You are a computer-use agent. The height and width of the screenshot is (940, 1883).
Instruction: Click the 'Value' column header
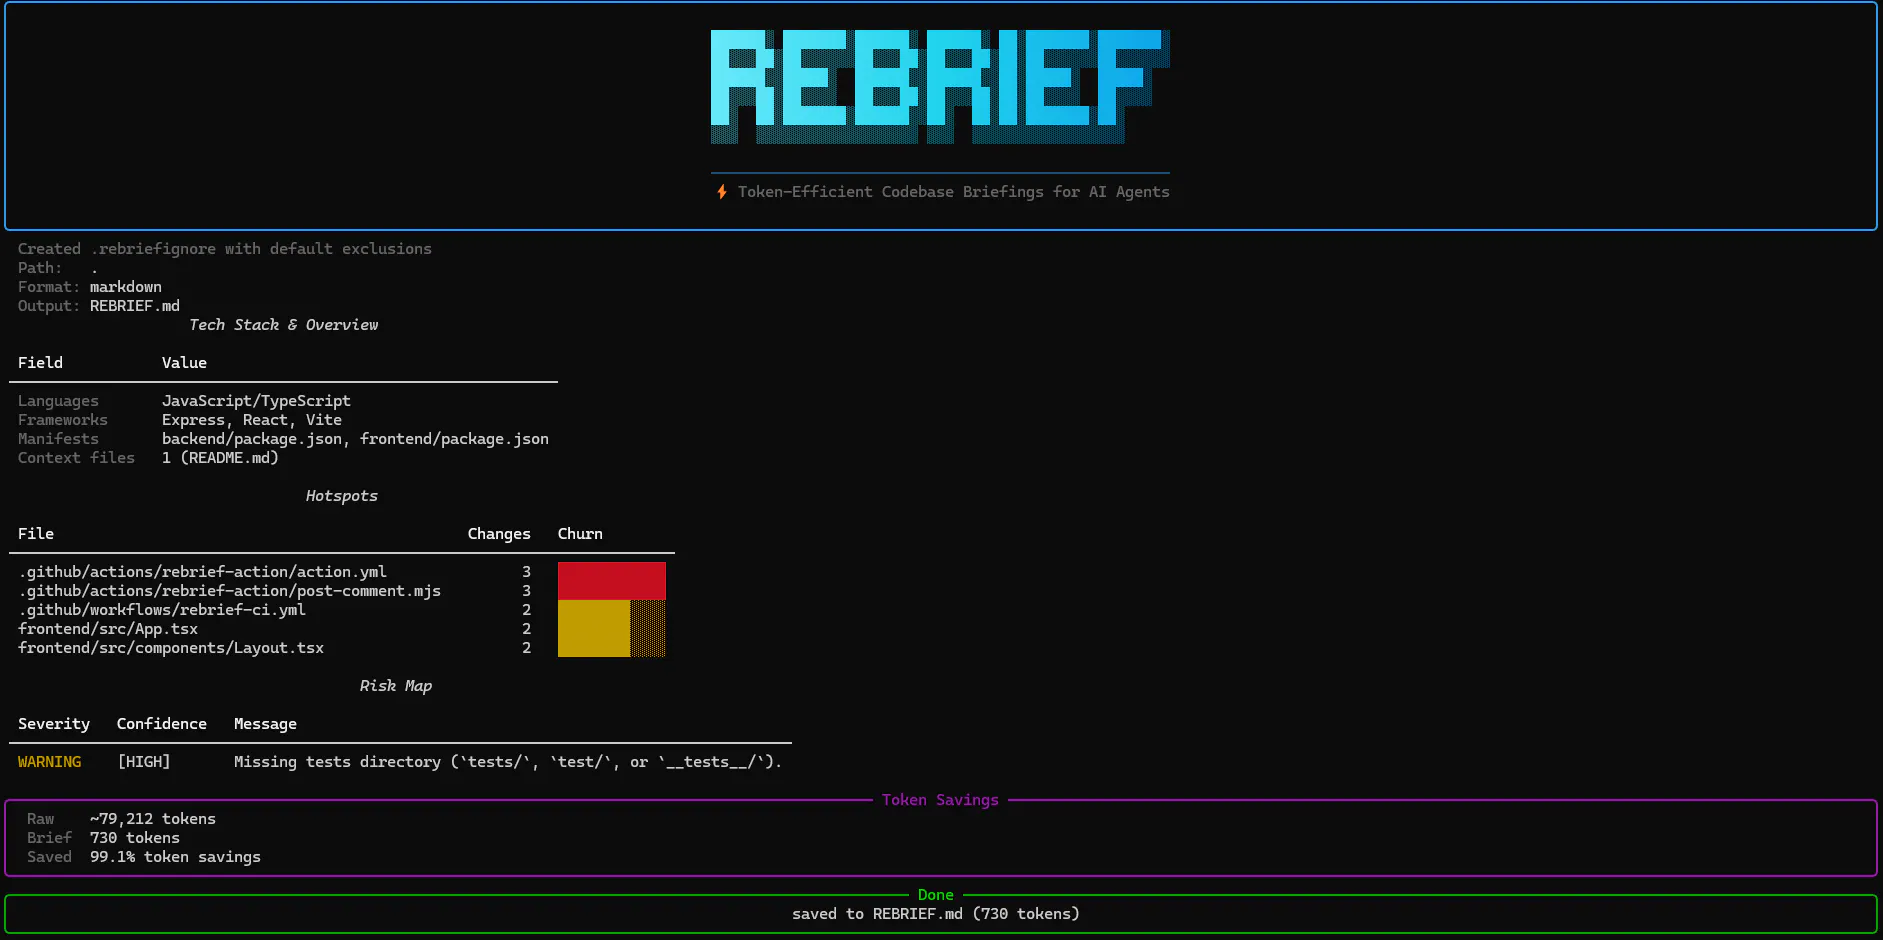(184, 363)
